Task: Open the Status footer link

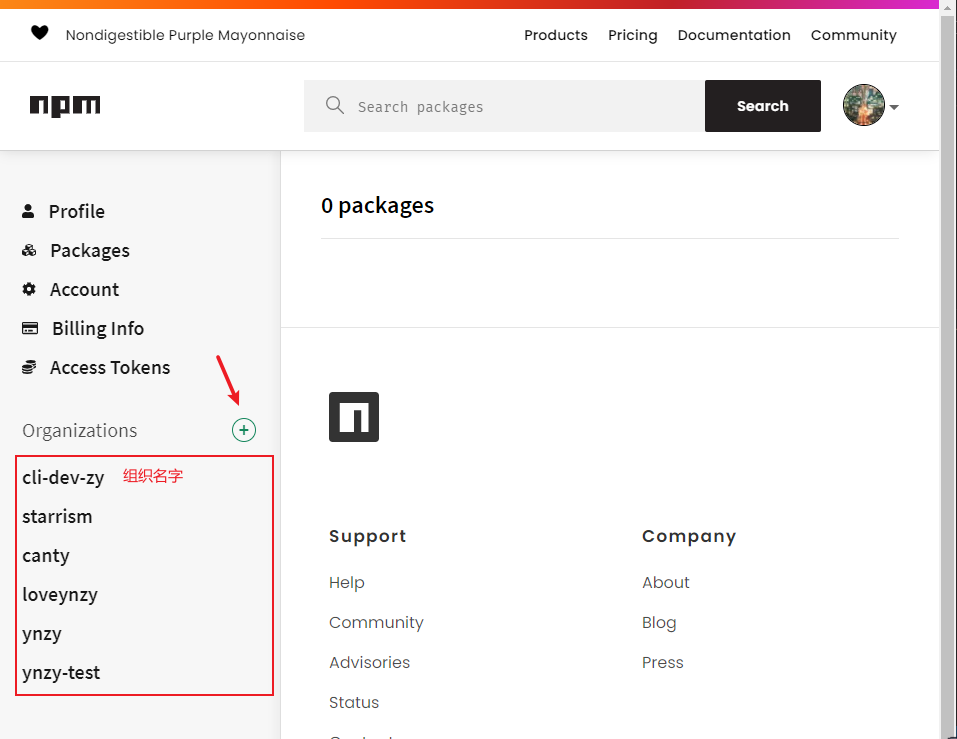Action: point(354,702)
